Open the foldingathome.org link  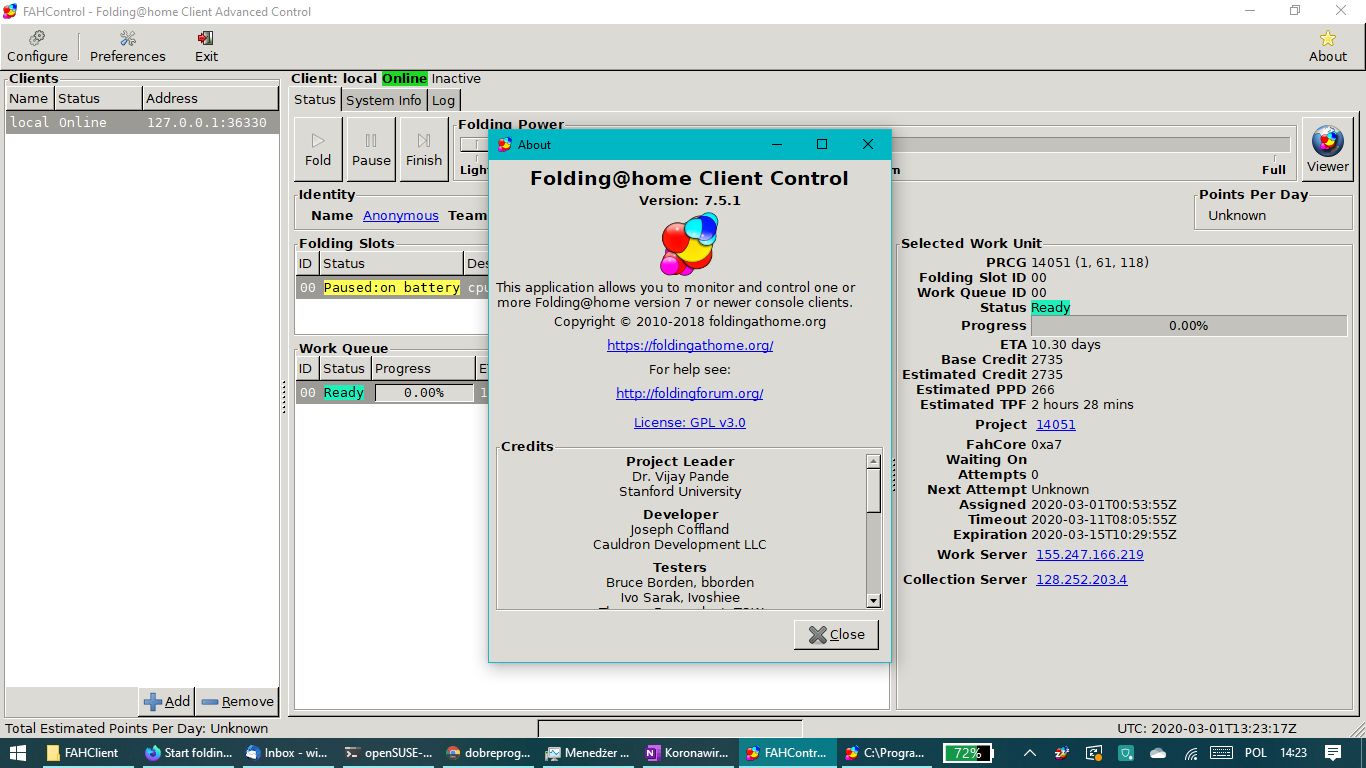tap(690, 345)
